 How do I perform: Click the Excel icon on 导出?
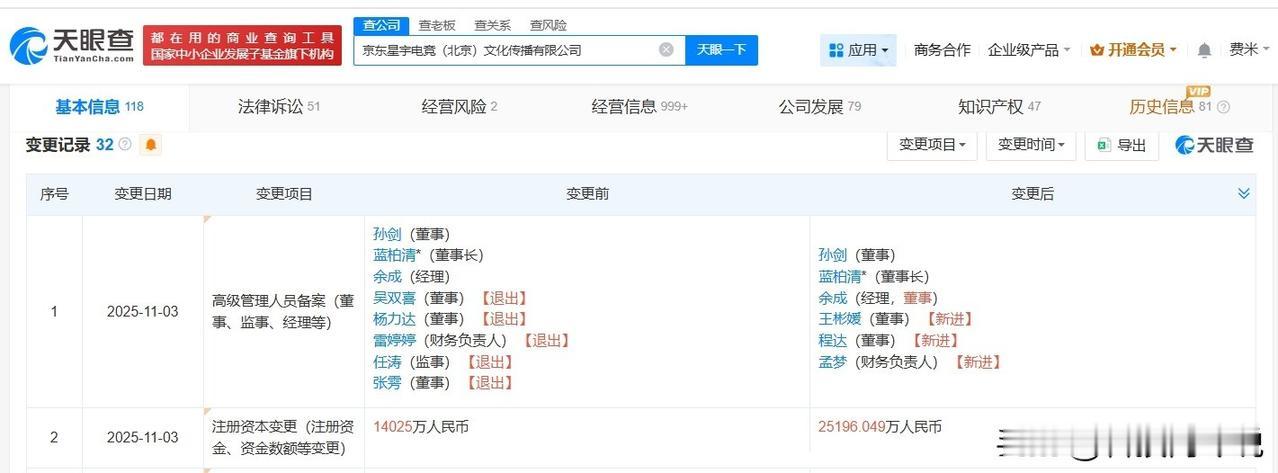pos(1104,145)
